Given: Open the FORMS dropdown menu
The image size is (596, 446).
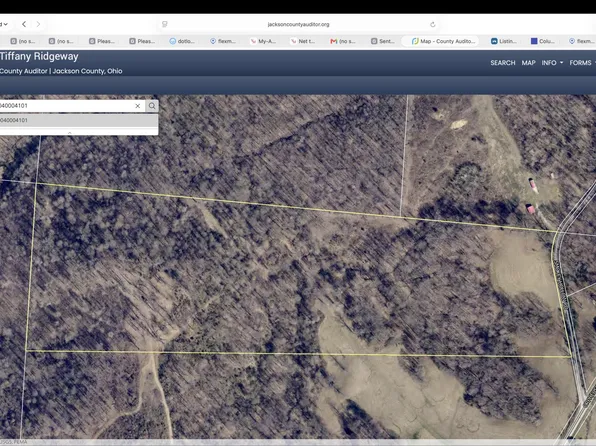Looking at the screenshot, I should [x=582, y=63].
